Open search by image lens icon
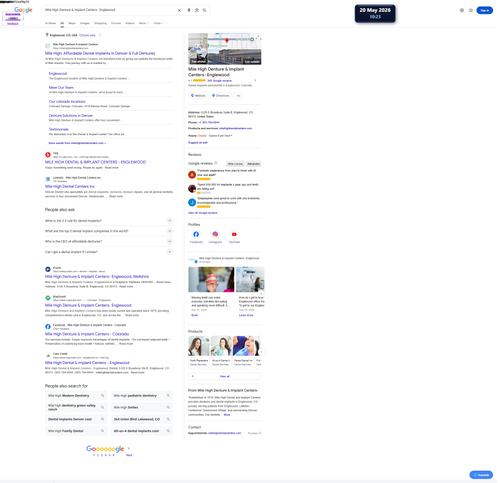The image size is (500, 483). [197, 10]
